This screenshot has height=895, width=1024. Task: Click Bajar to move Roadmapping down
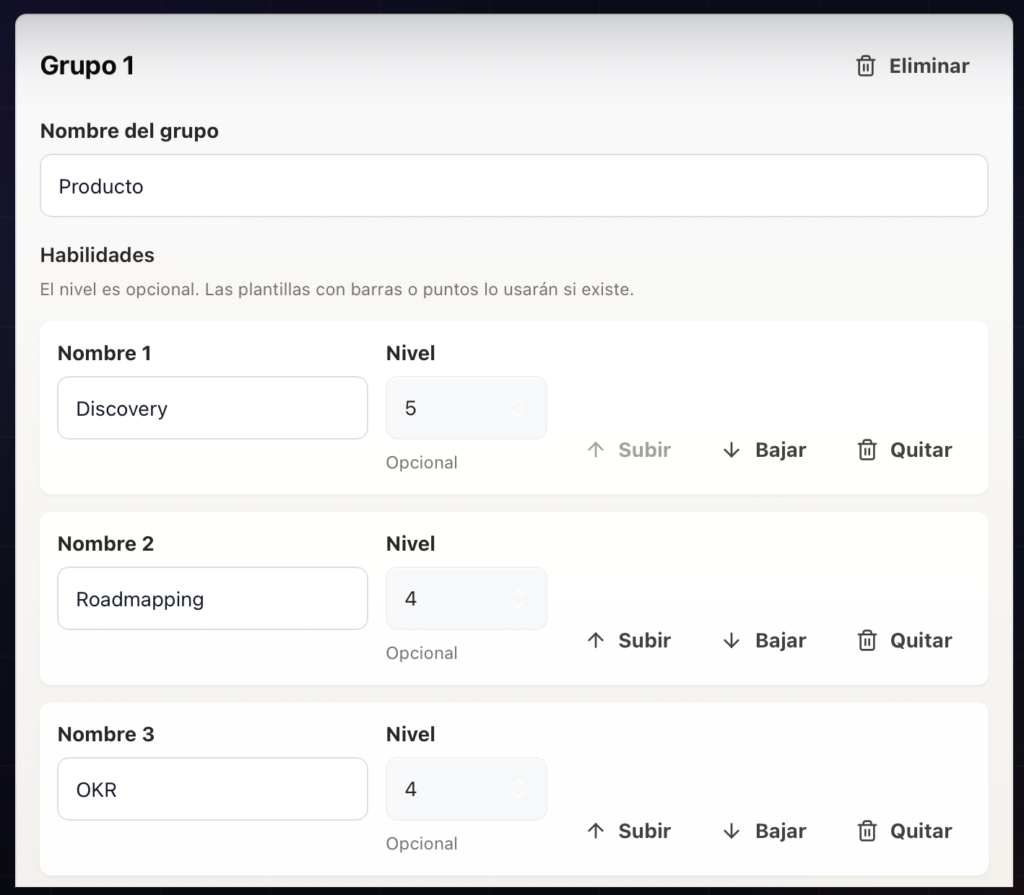[764, 640]
